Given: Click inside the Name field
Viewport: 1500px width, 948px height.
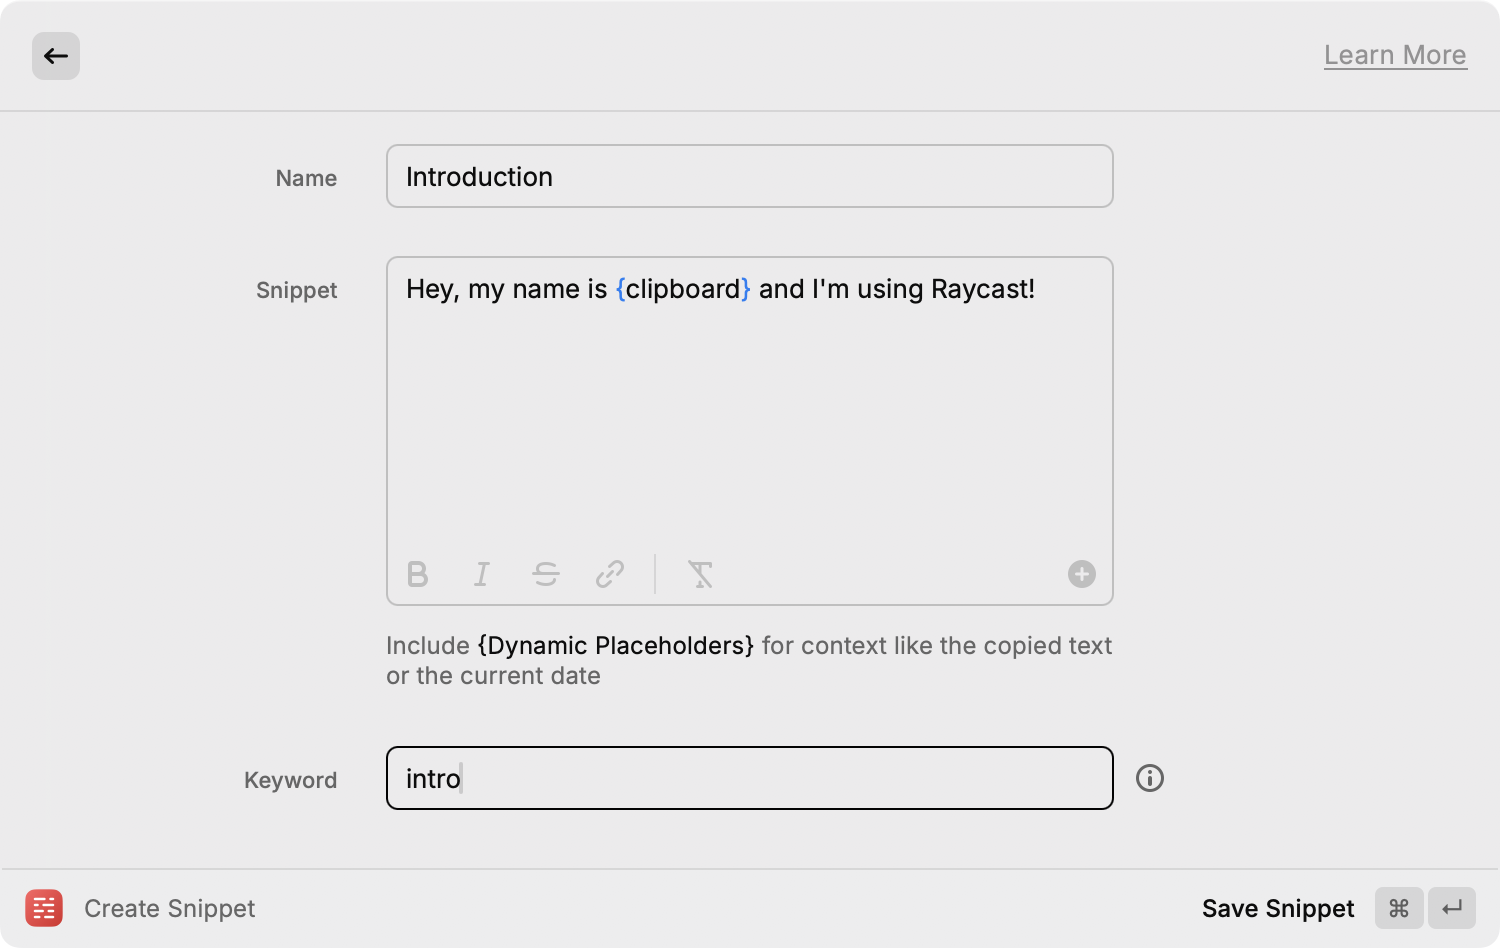Looking at the screenshot, I should click(749, 176).
